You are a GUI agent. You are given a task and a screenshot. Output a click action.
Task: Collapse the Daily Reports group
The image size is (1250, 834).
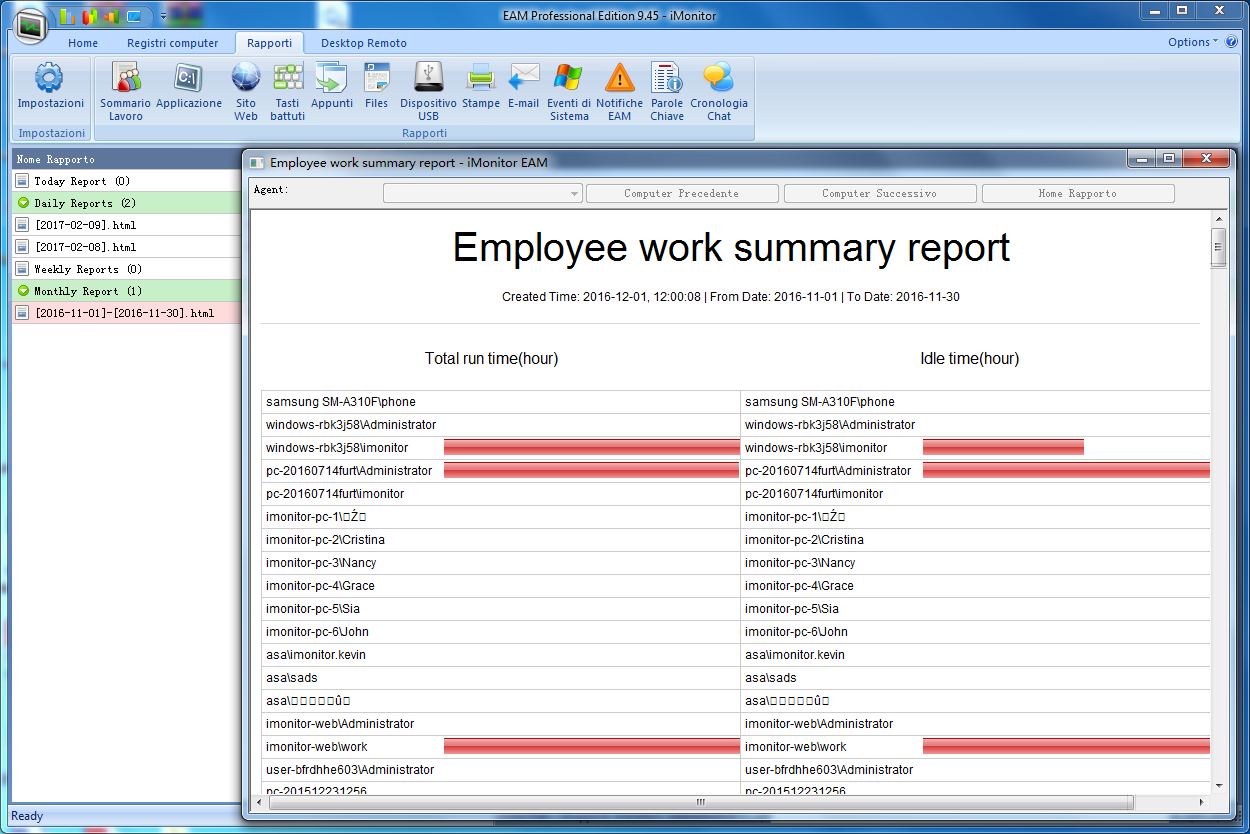tap(24, 203)
